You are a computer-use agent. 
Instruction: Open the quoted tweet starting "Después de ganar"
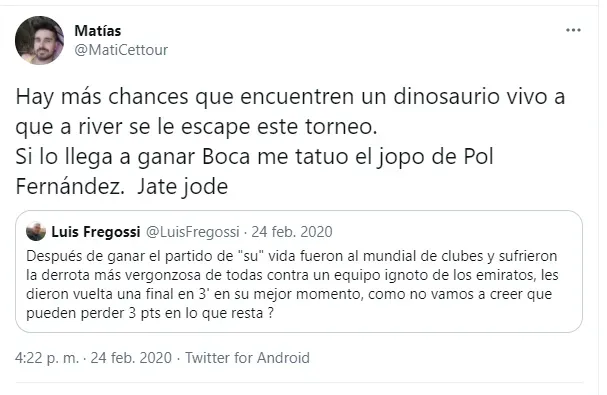[x=298, y=271]
